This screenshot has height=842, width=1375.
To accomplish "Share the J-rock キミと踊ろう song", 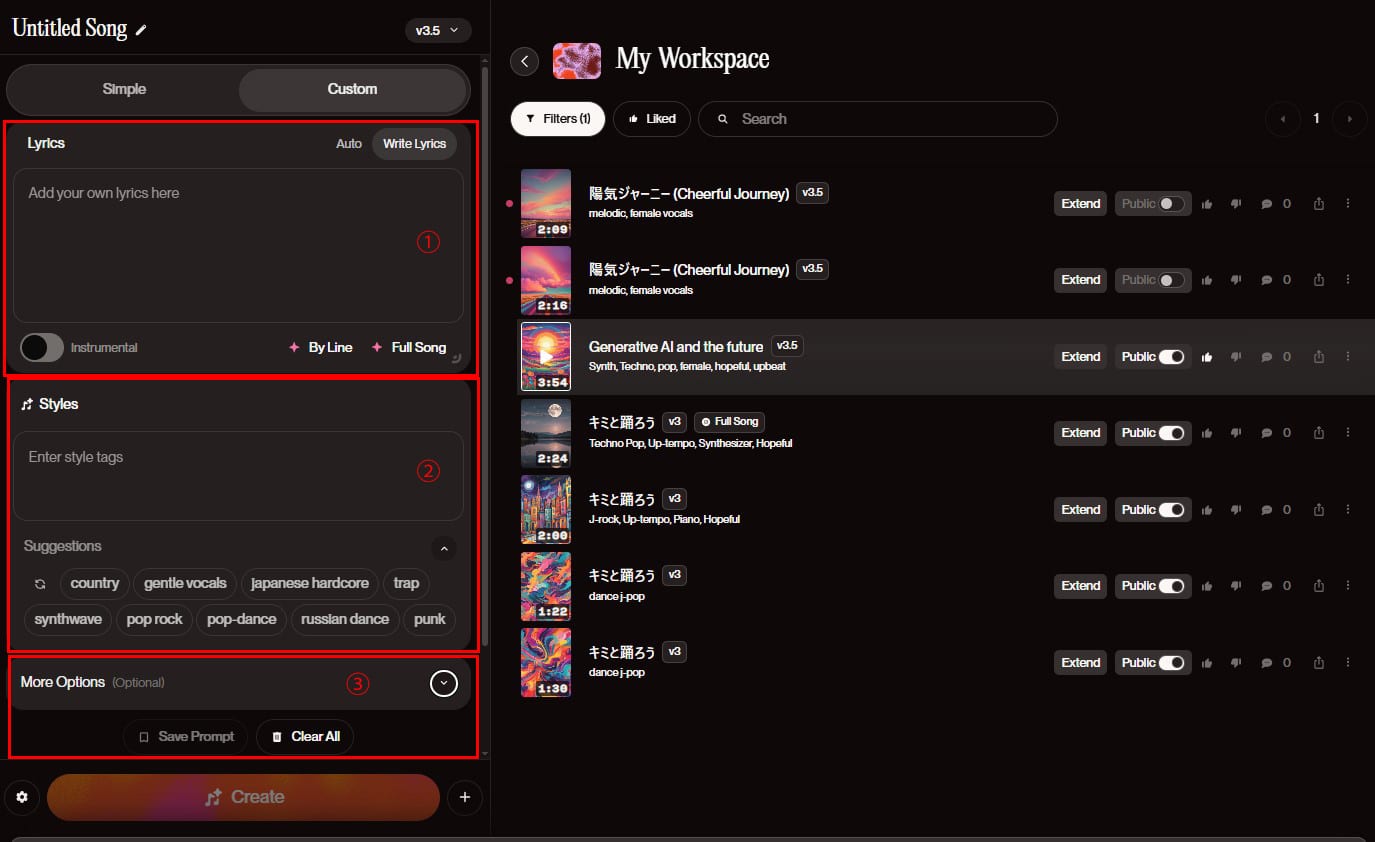I will [x=1319, y=510].
